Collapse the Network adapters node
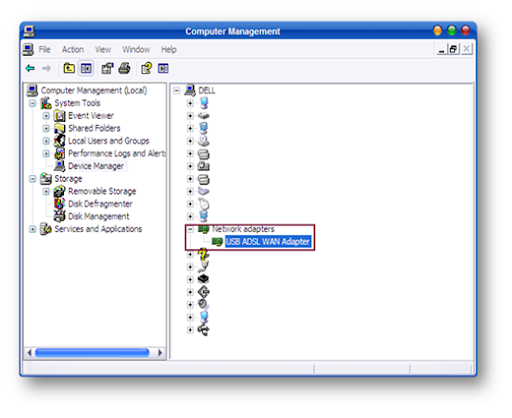 click(190, 229)
